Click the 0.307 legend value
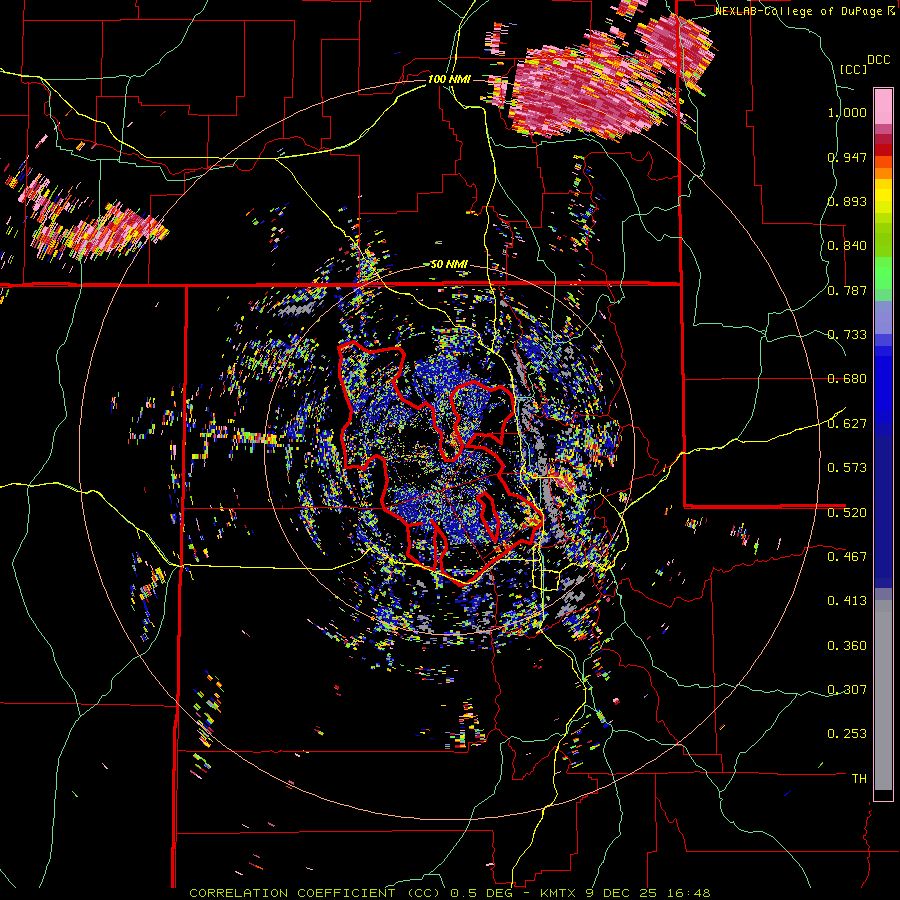The width and height of the screenshot is (900, 900). pyautogui.click(x=847, y=690)
